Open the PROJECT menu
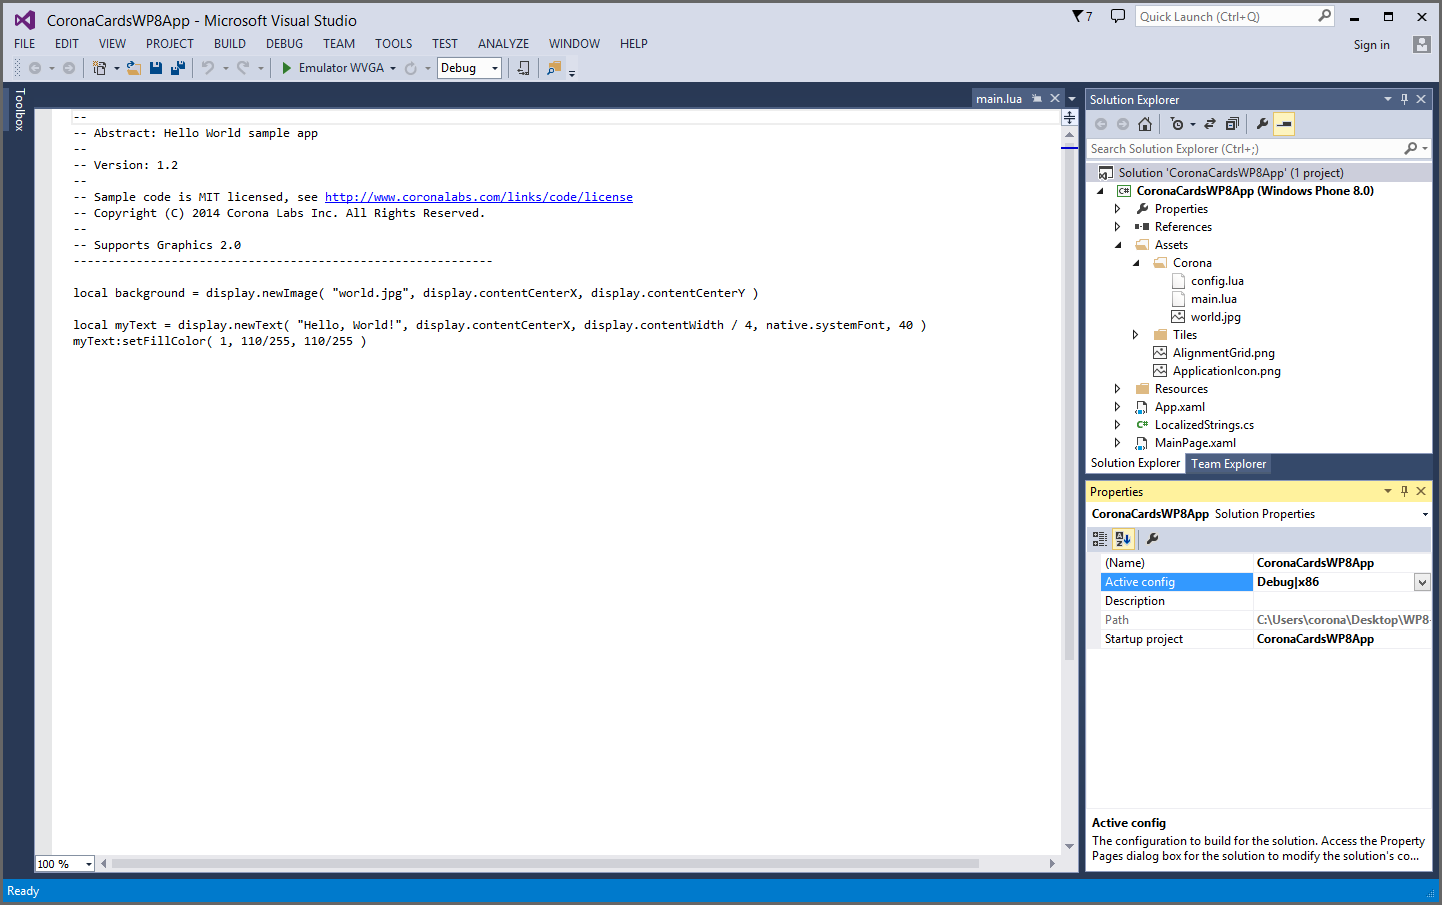This screenshot has width=1442, height=905. [x=170, y=44]
